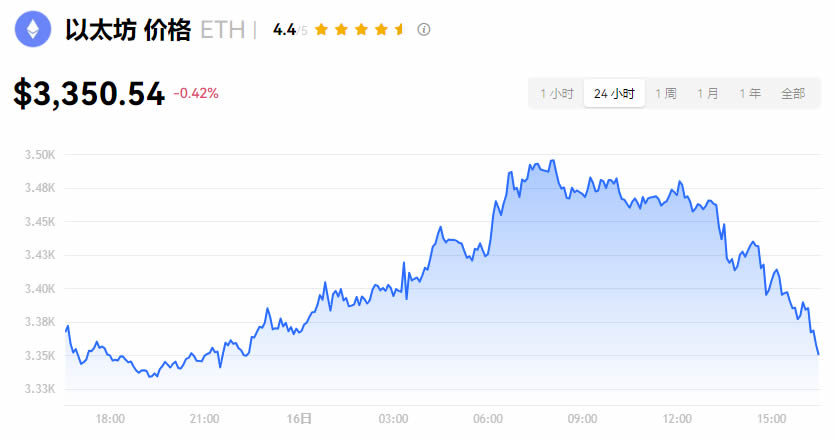835x440 pixels.
Task: Click the $3,350.54 price value
Action: point(89,94)
